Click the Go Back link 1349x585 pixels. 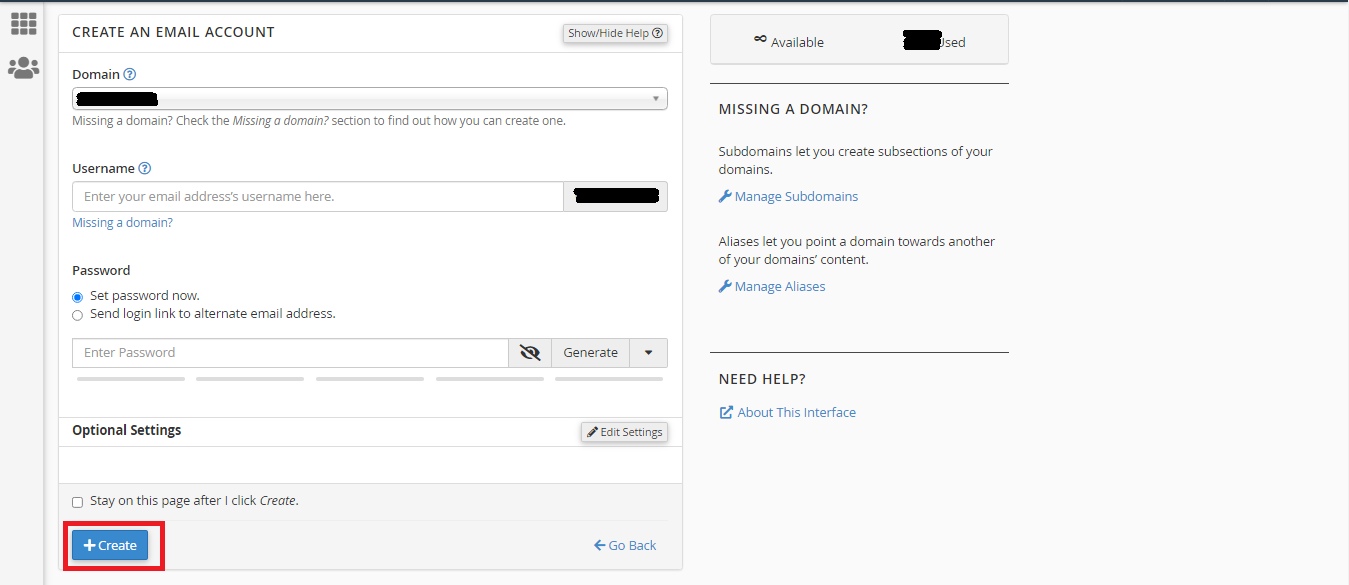625,545
